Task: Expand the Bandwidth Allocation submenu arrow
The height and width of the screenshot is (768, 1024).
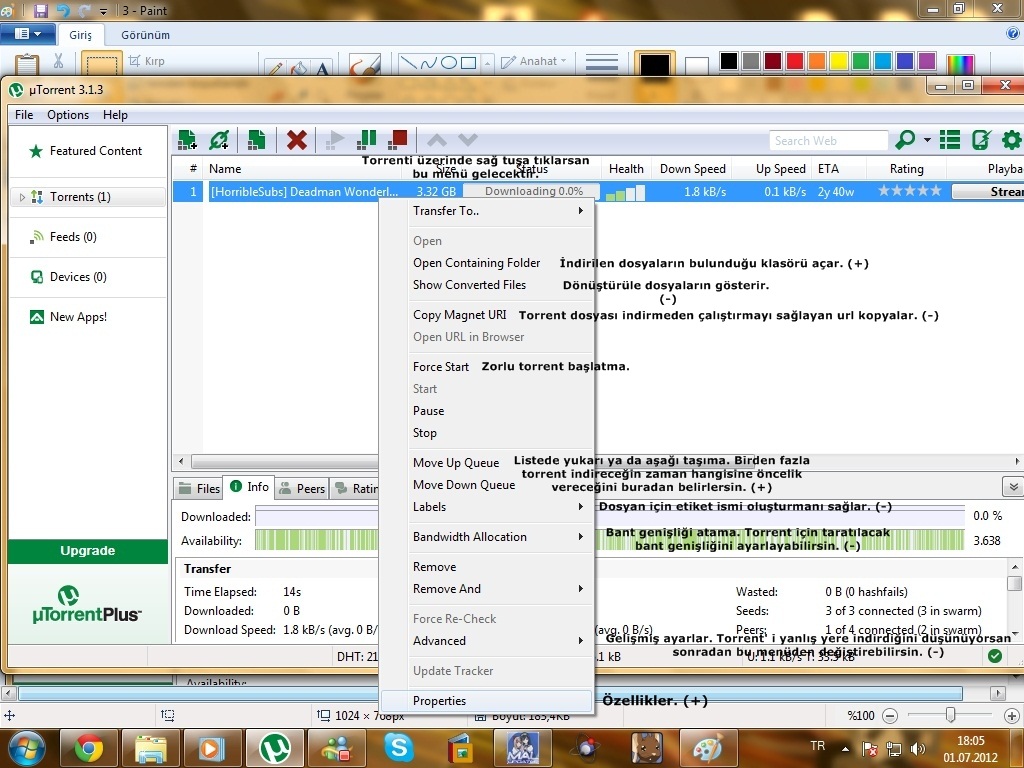Action: (581, 537)
